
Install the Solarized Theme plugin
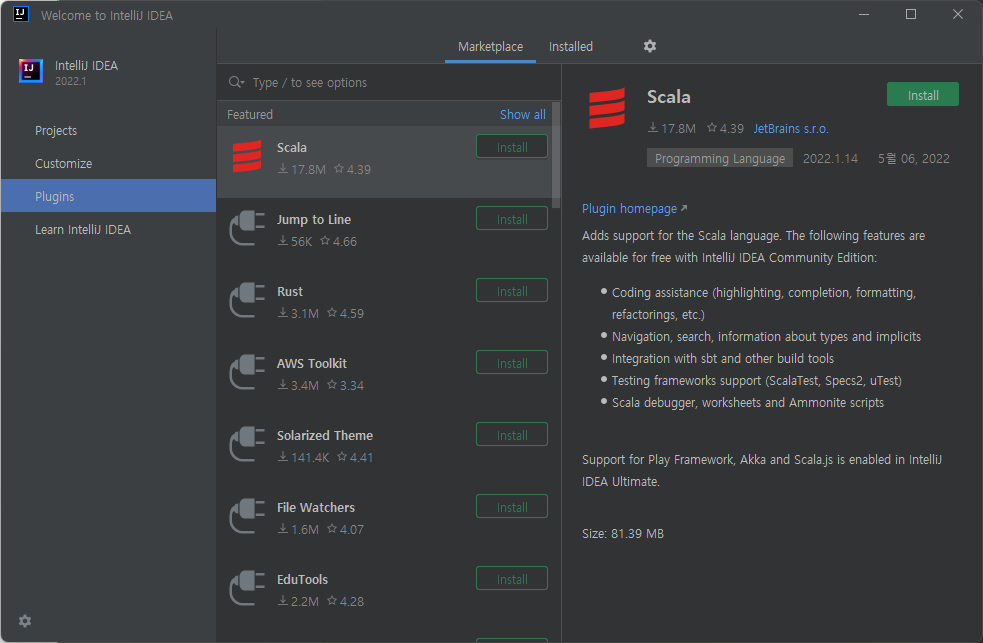(512, 435)
